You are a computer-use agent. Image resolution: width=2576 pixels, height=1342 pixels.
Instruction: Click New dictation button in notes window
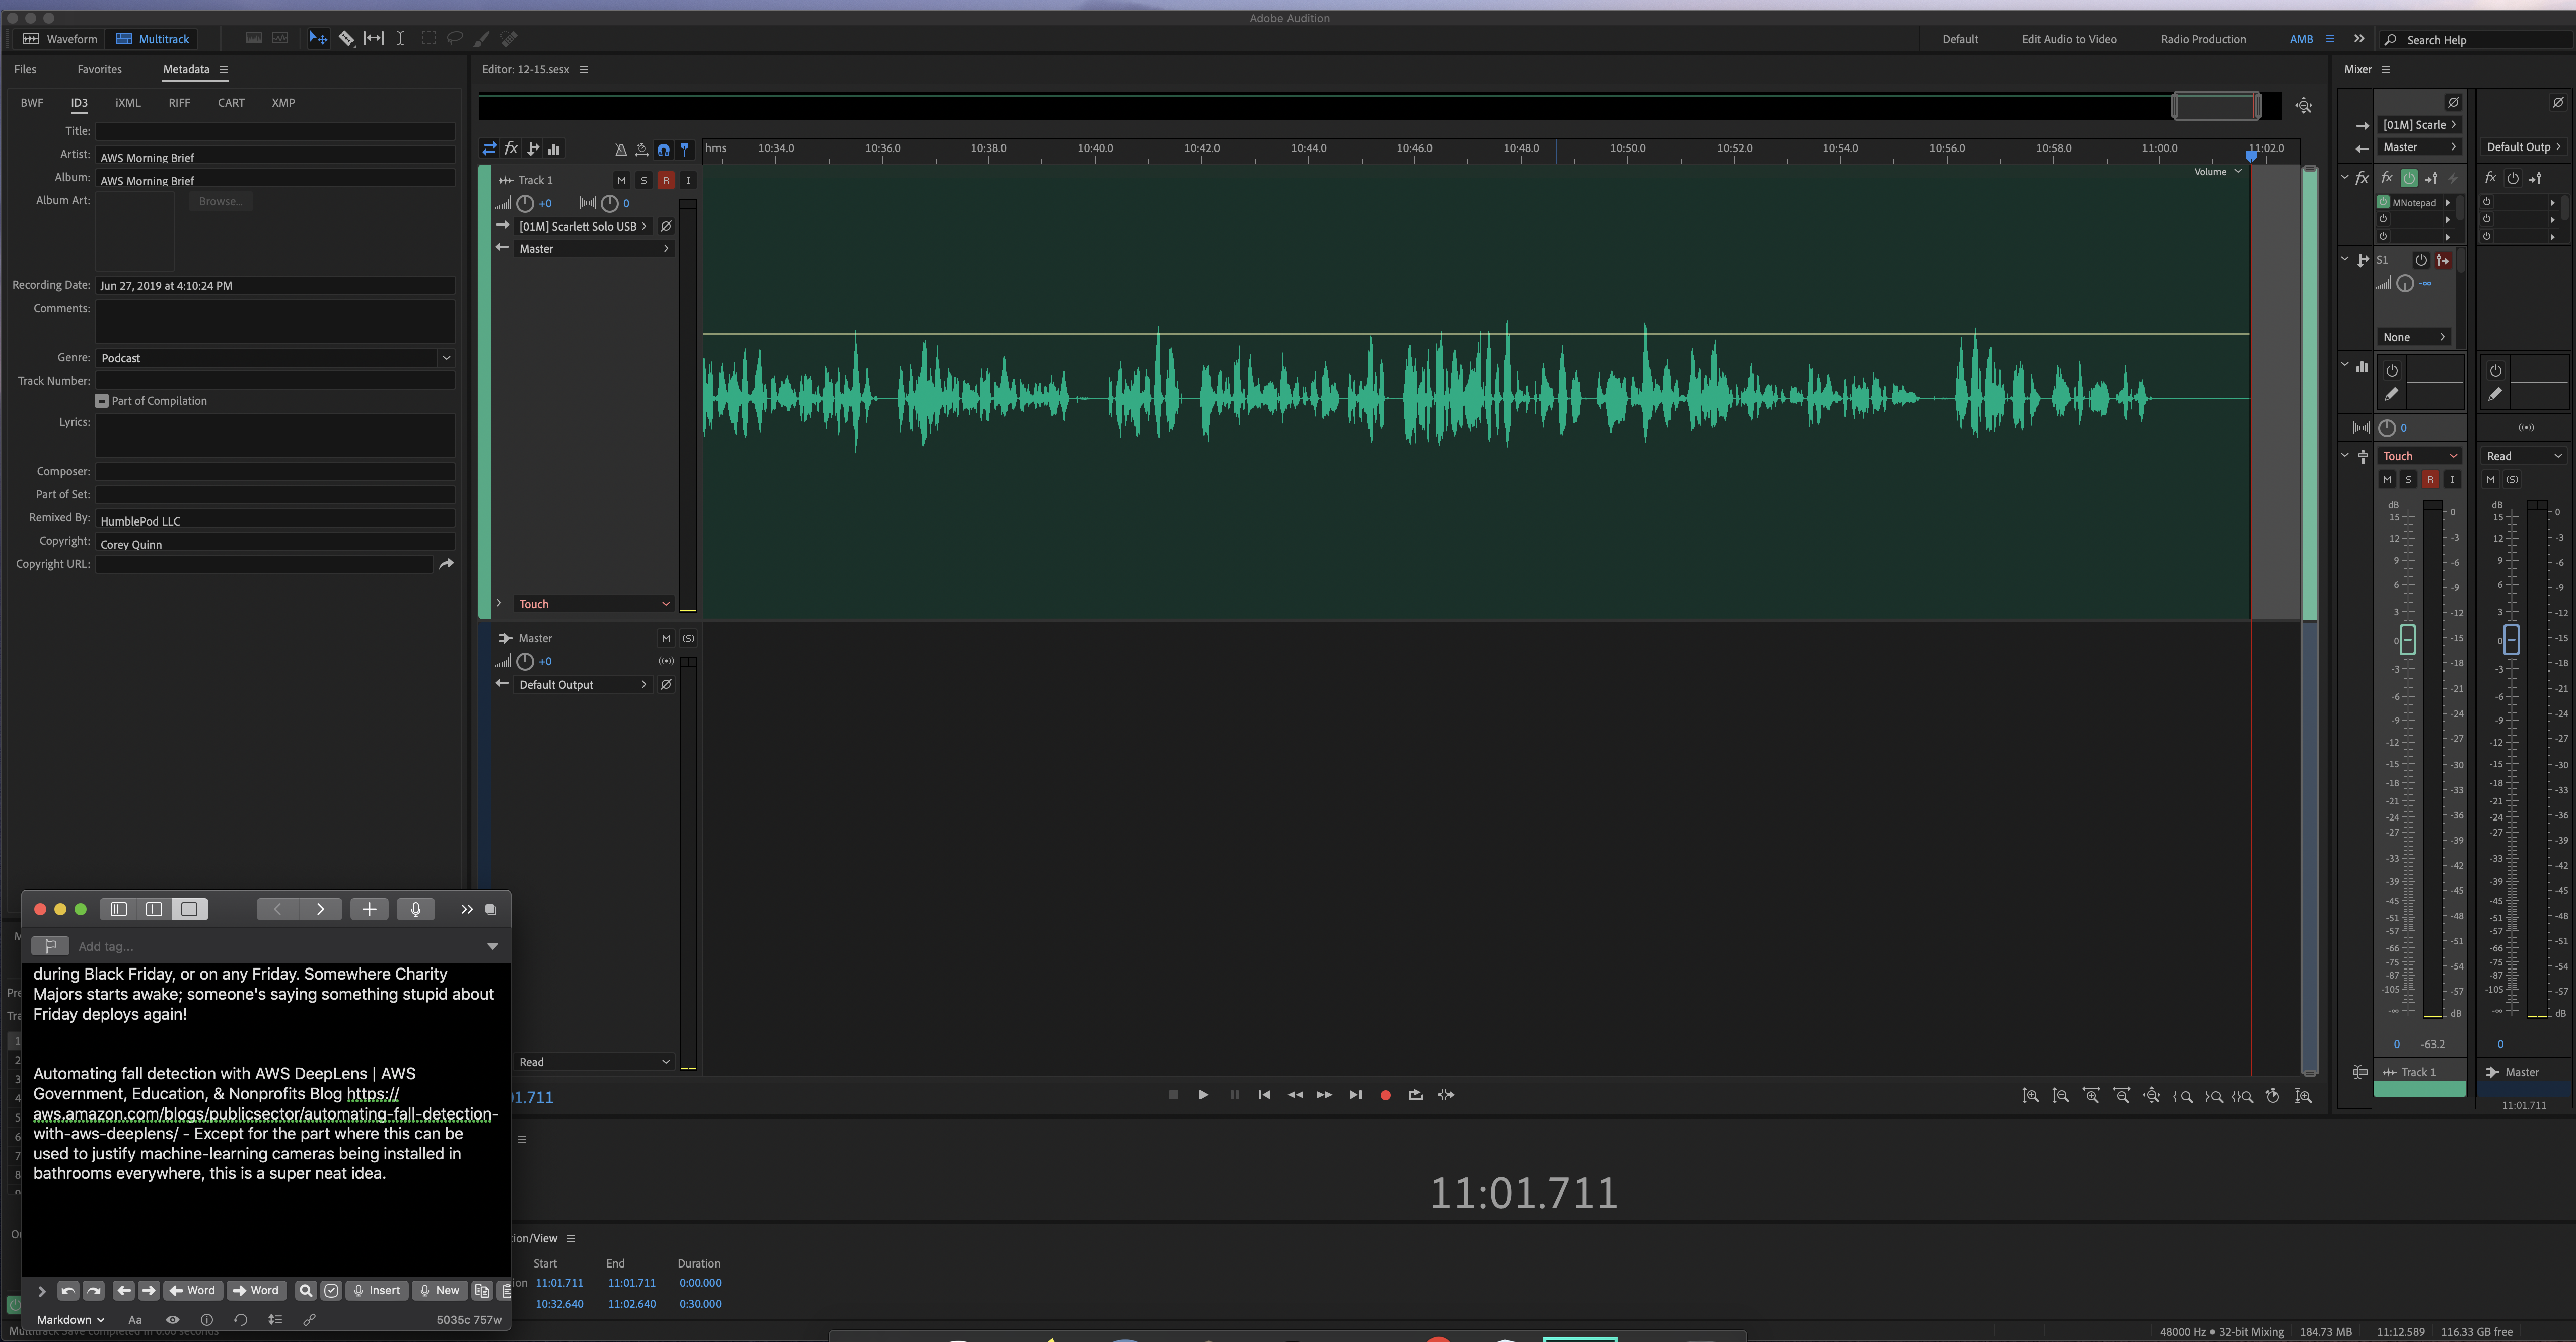[x=440, y=1291]
